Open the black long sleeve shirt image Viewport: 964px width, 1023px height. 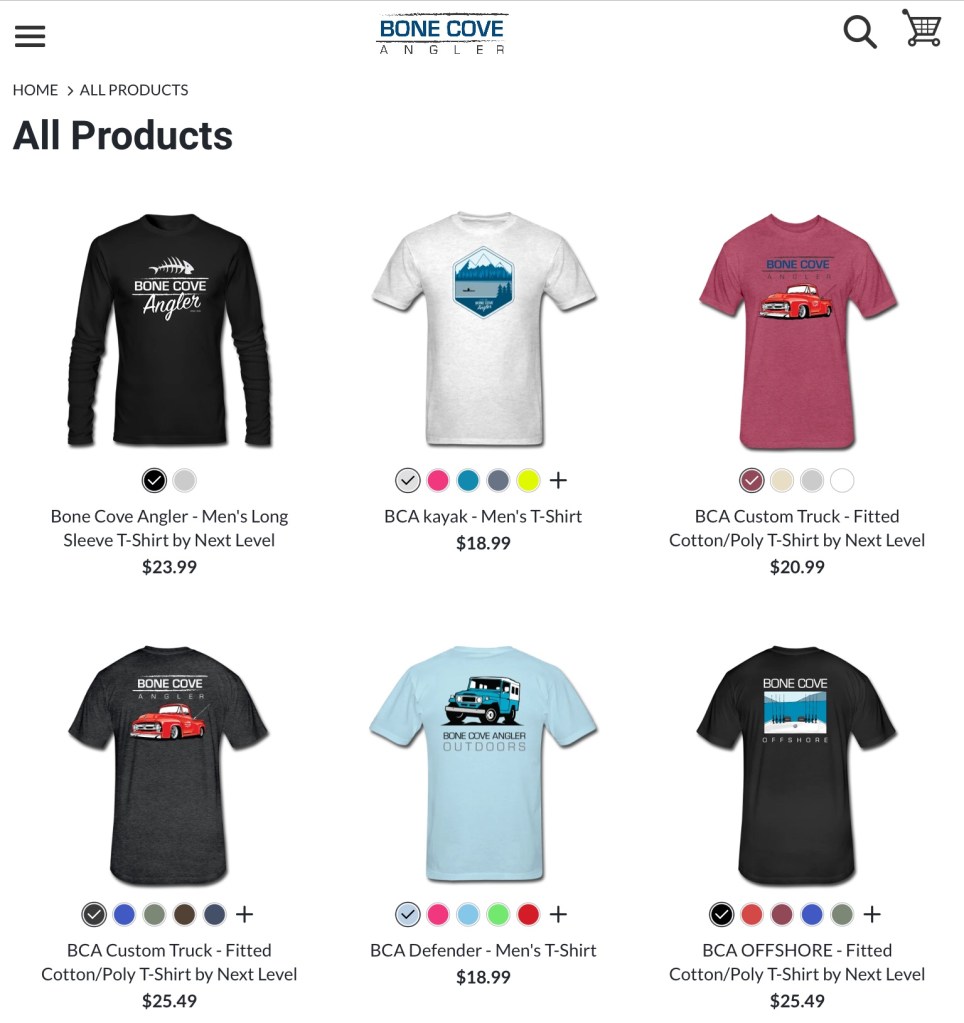pos(170,329)
